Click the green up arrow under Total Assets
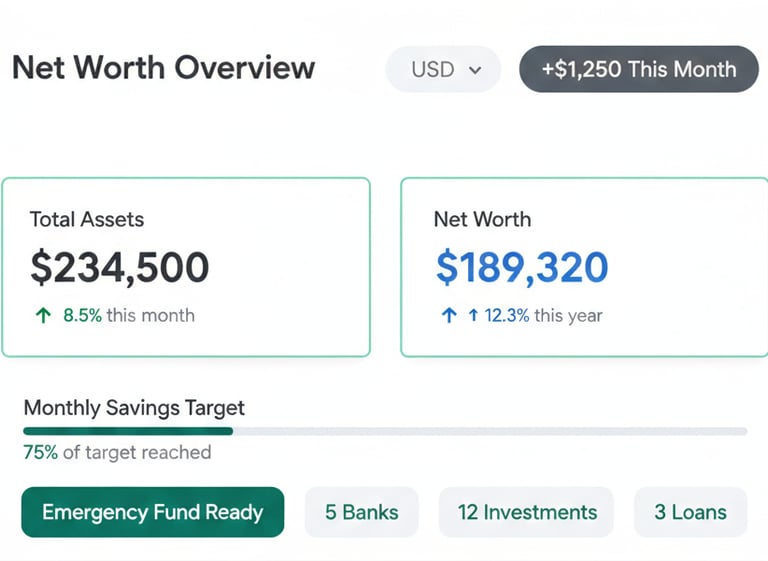Screen dimensions: 768x561 click(x=43, y=316)
